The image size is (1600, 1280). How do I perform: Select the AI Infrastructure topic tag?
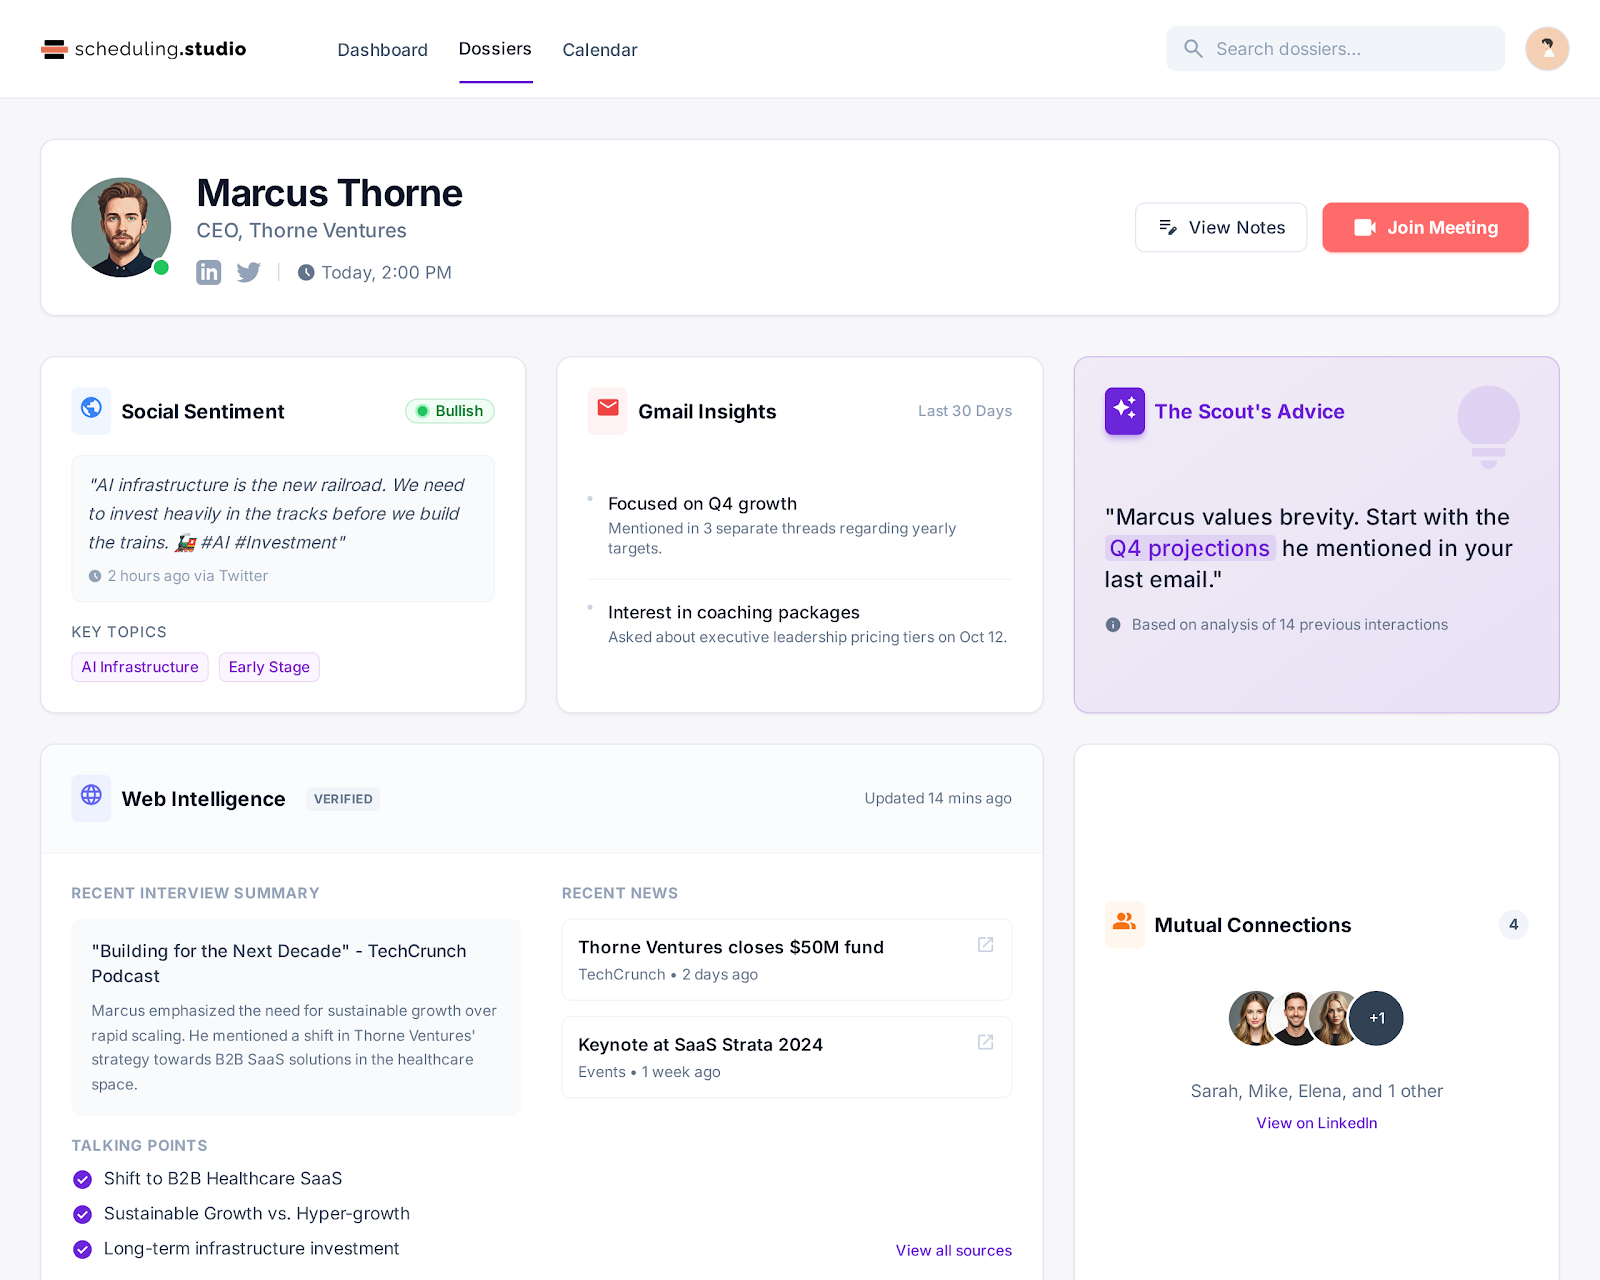click(x=140, y=667)
